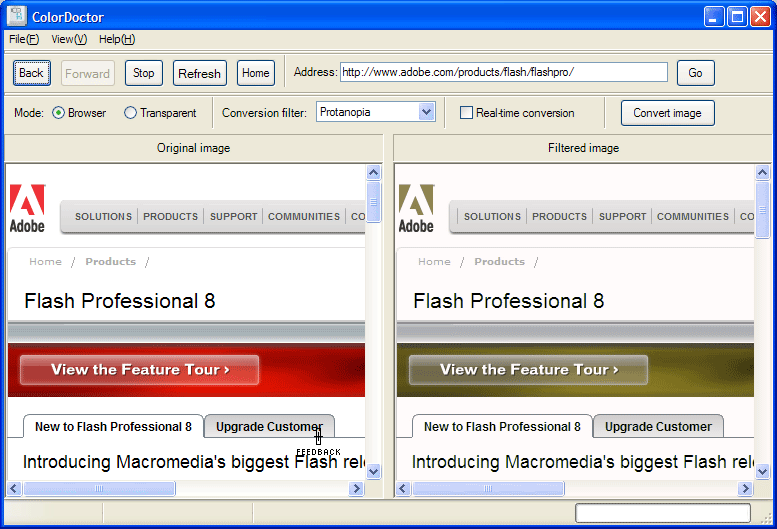Click scroll down arrow of Filtered image pane
The height and width of the screenshot is (529, 777).
tap(763, 472)
